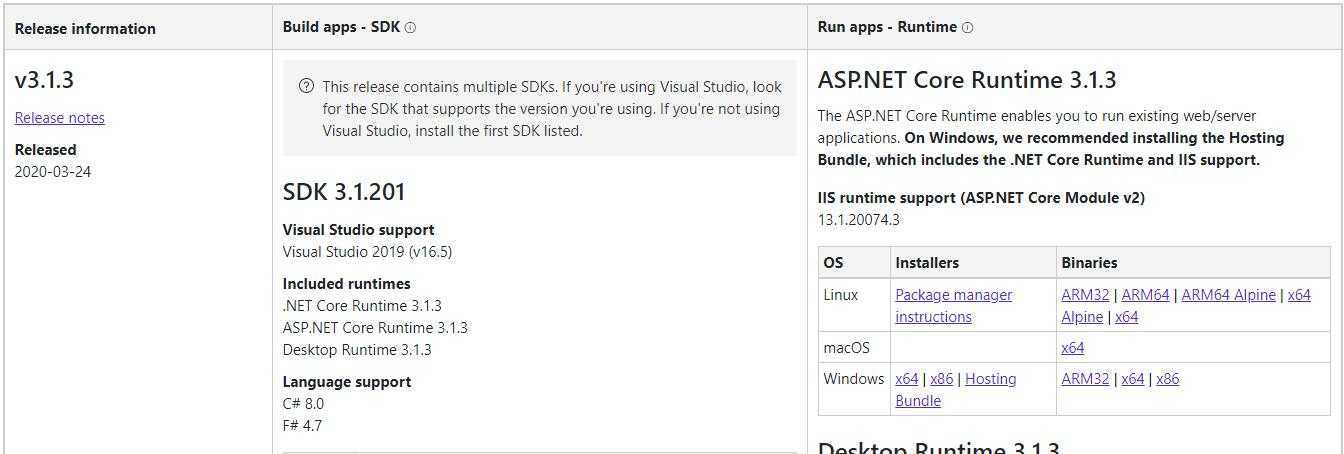
Task: Download Windows x86 binaries
Action: (x=1168, y=379)
